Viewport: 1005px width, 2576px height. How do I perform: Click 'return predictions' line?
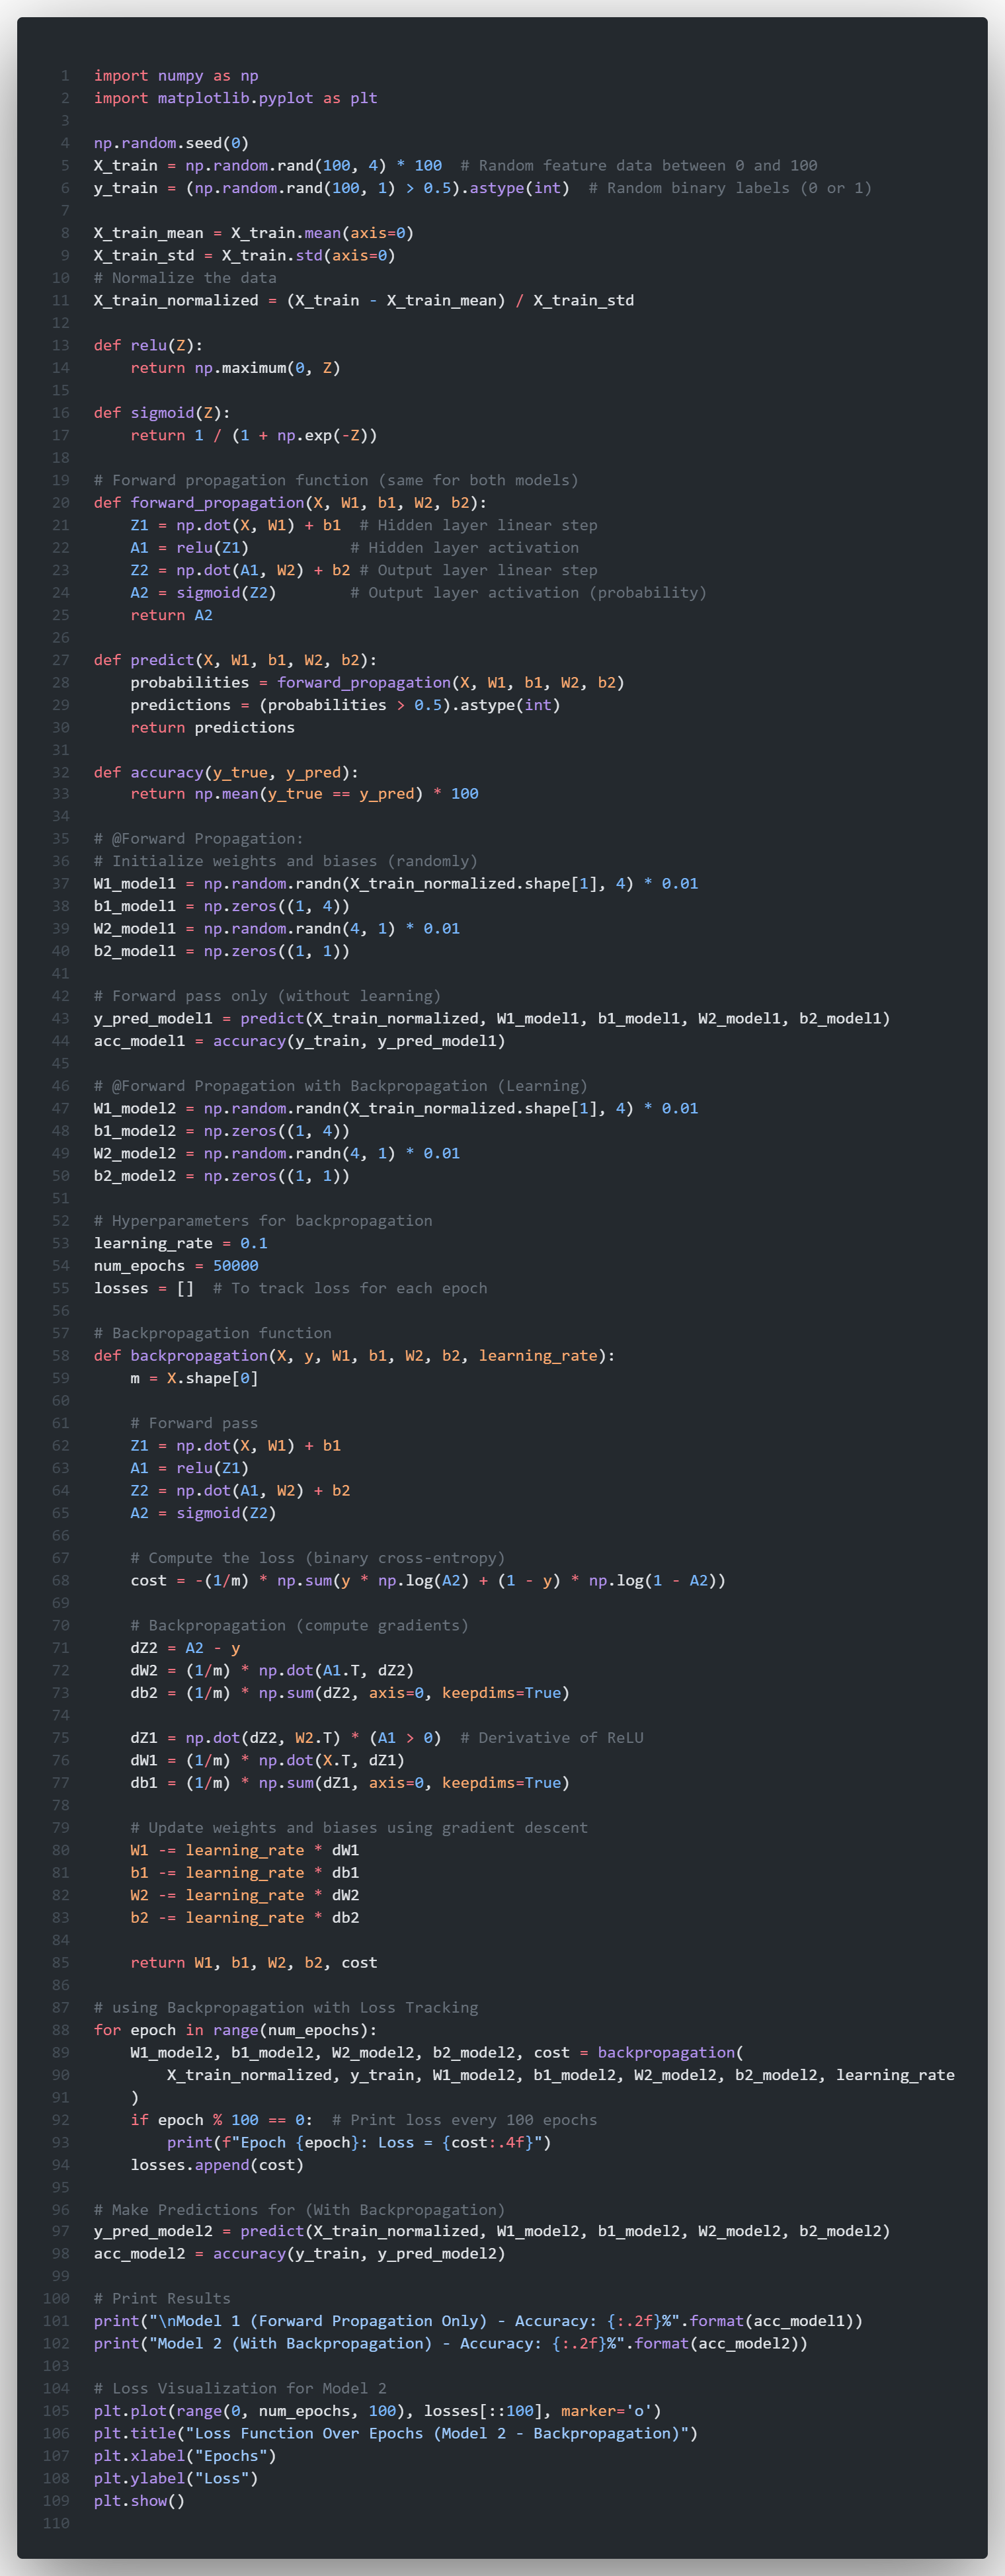click(x=212, y=728)
